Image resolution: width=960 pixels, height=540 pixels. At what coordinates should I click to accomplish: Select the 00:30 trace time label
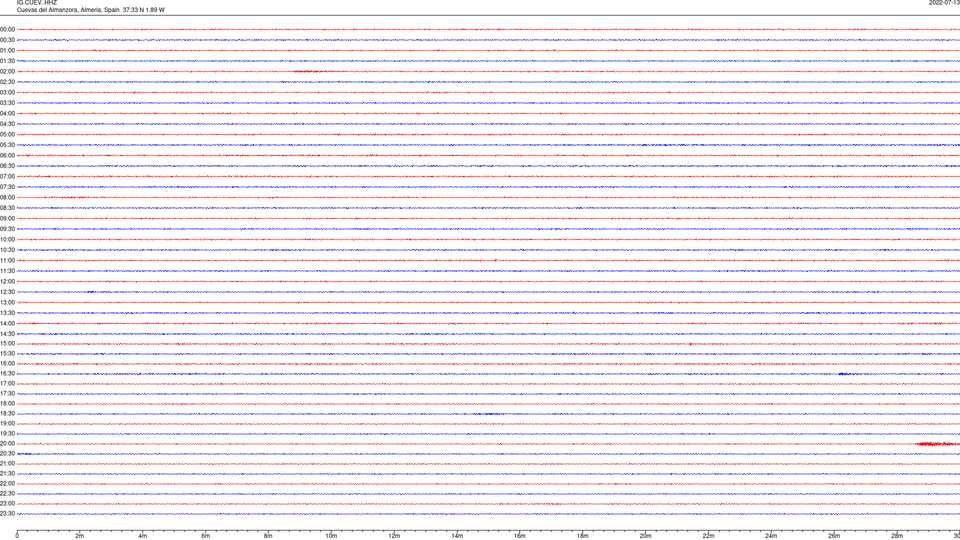[7, 40]
